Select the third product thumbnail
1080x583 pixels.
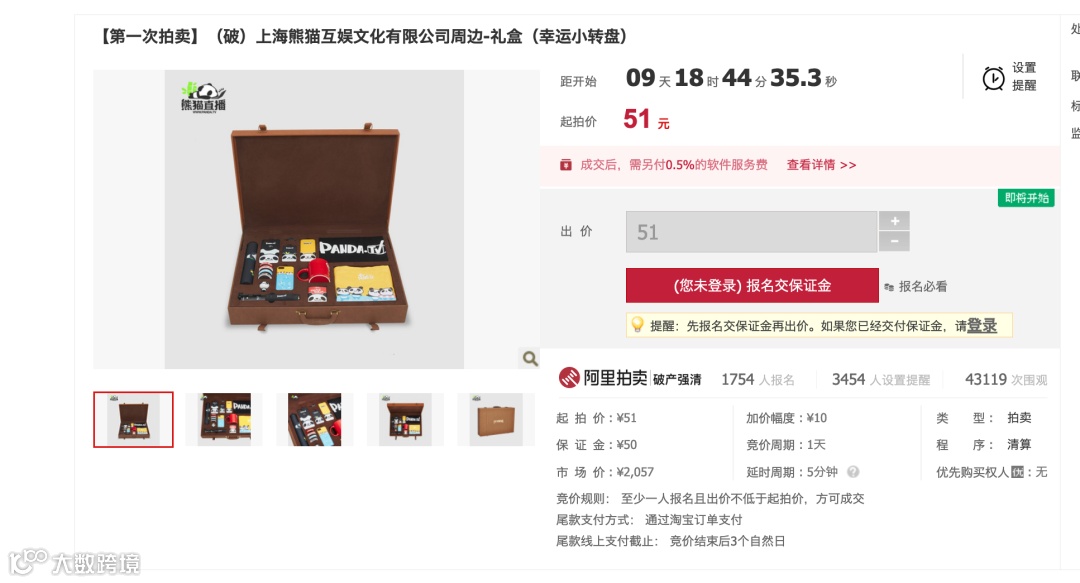[315, 420]
